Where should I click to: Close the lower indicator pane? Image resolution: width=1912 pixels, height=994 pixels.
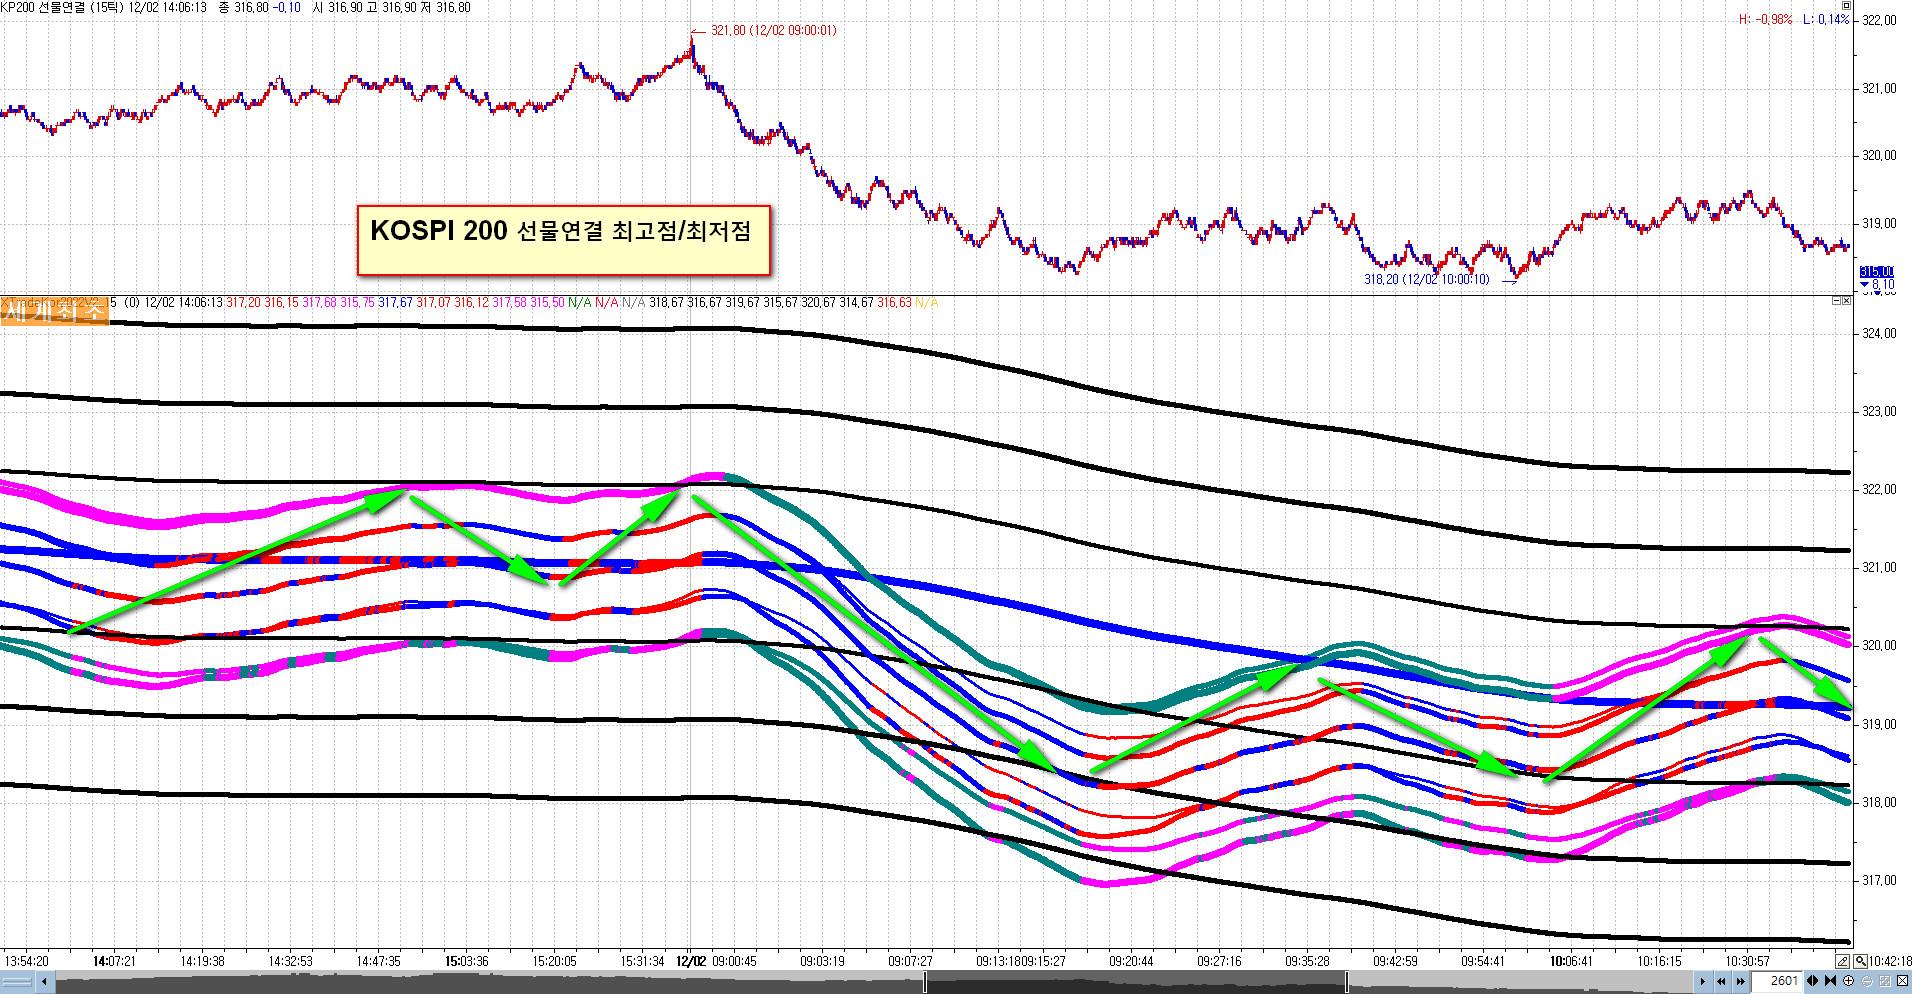point(1846,301)
